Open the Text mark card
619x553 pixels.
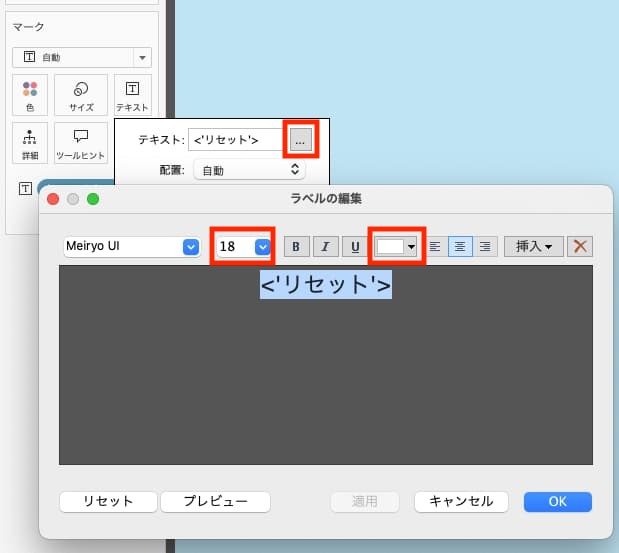click(133, 94)
